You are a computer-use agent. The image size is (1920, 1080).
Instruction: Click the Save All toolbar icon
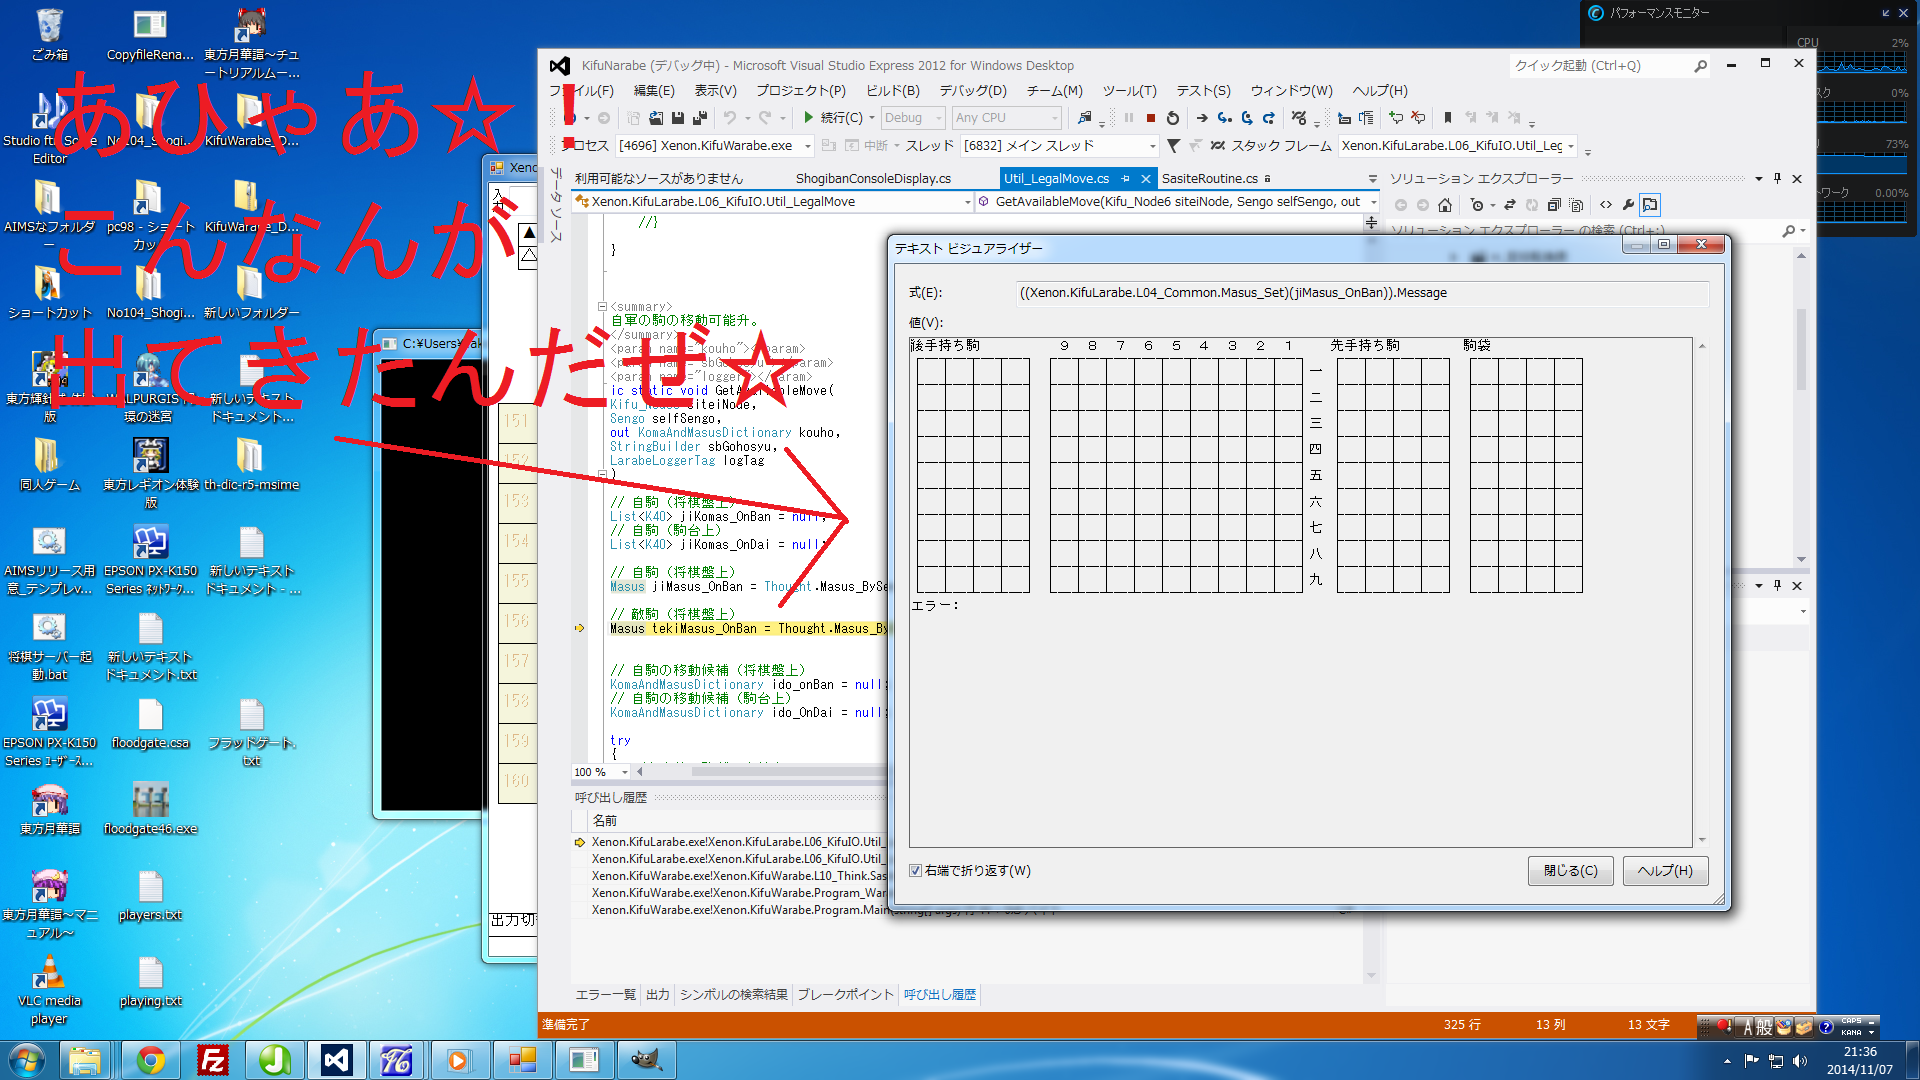click(700, 118)
